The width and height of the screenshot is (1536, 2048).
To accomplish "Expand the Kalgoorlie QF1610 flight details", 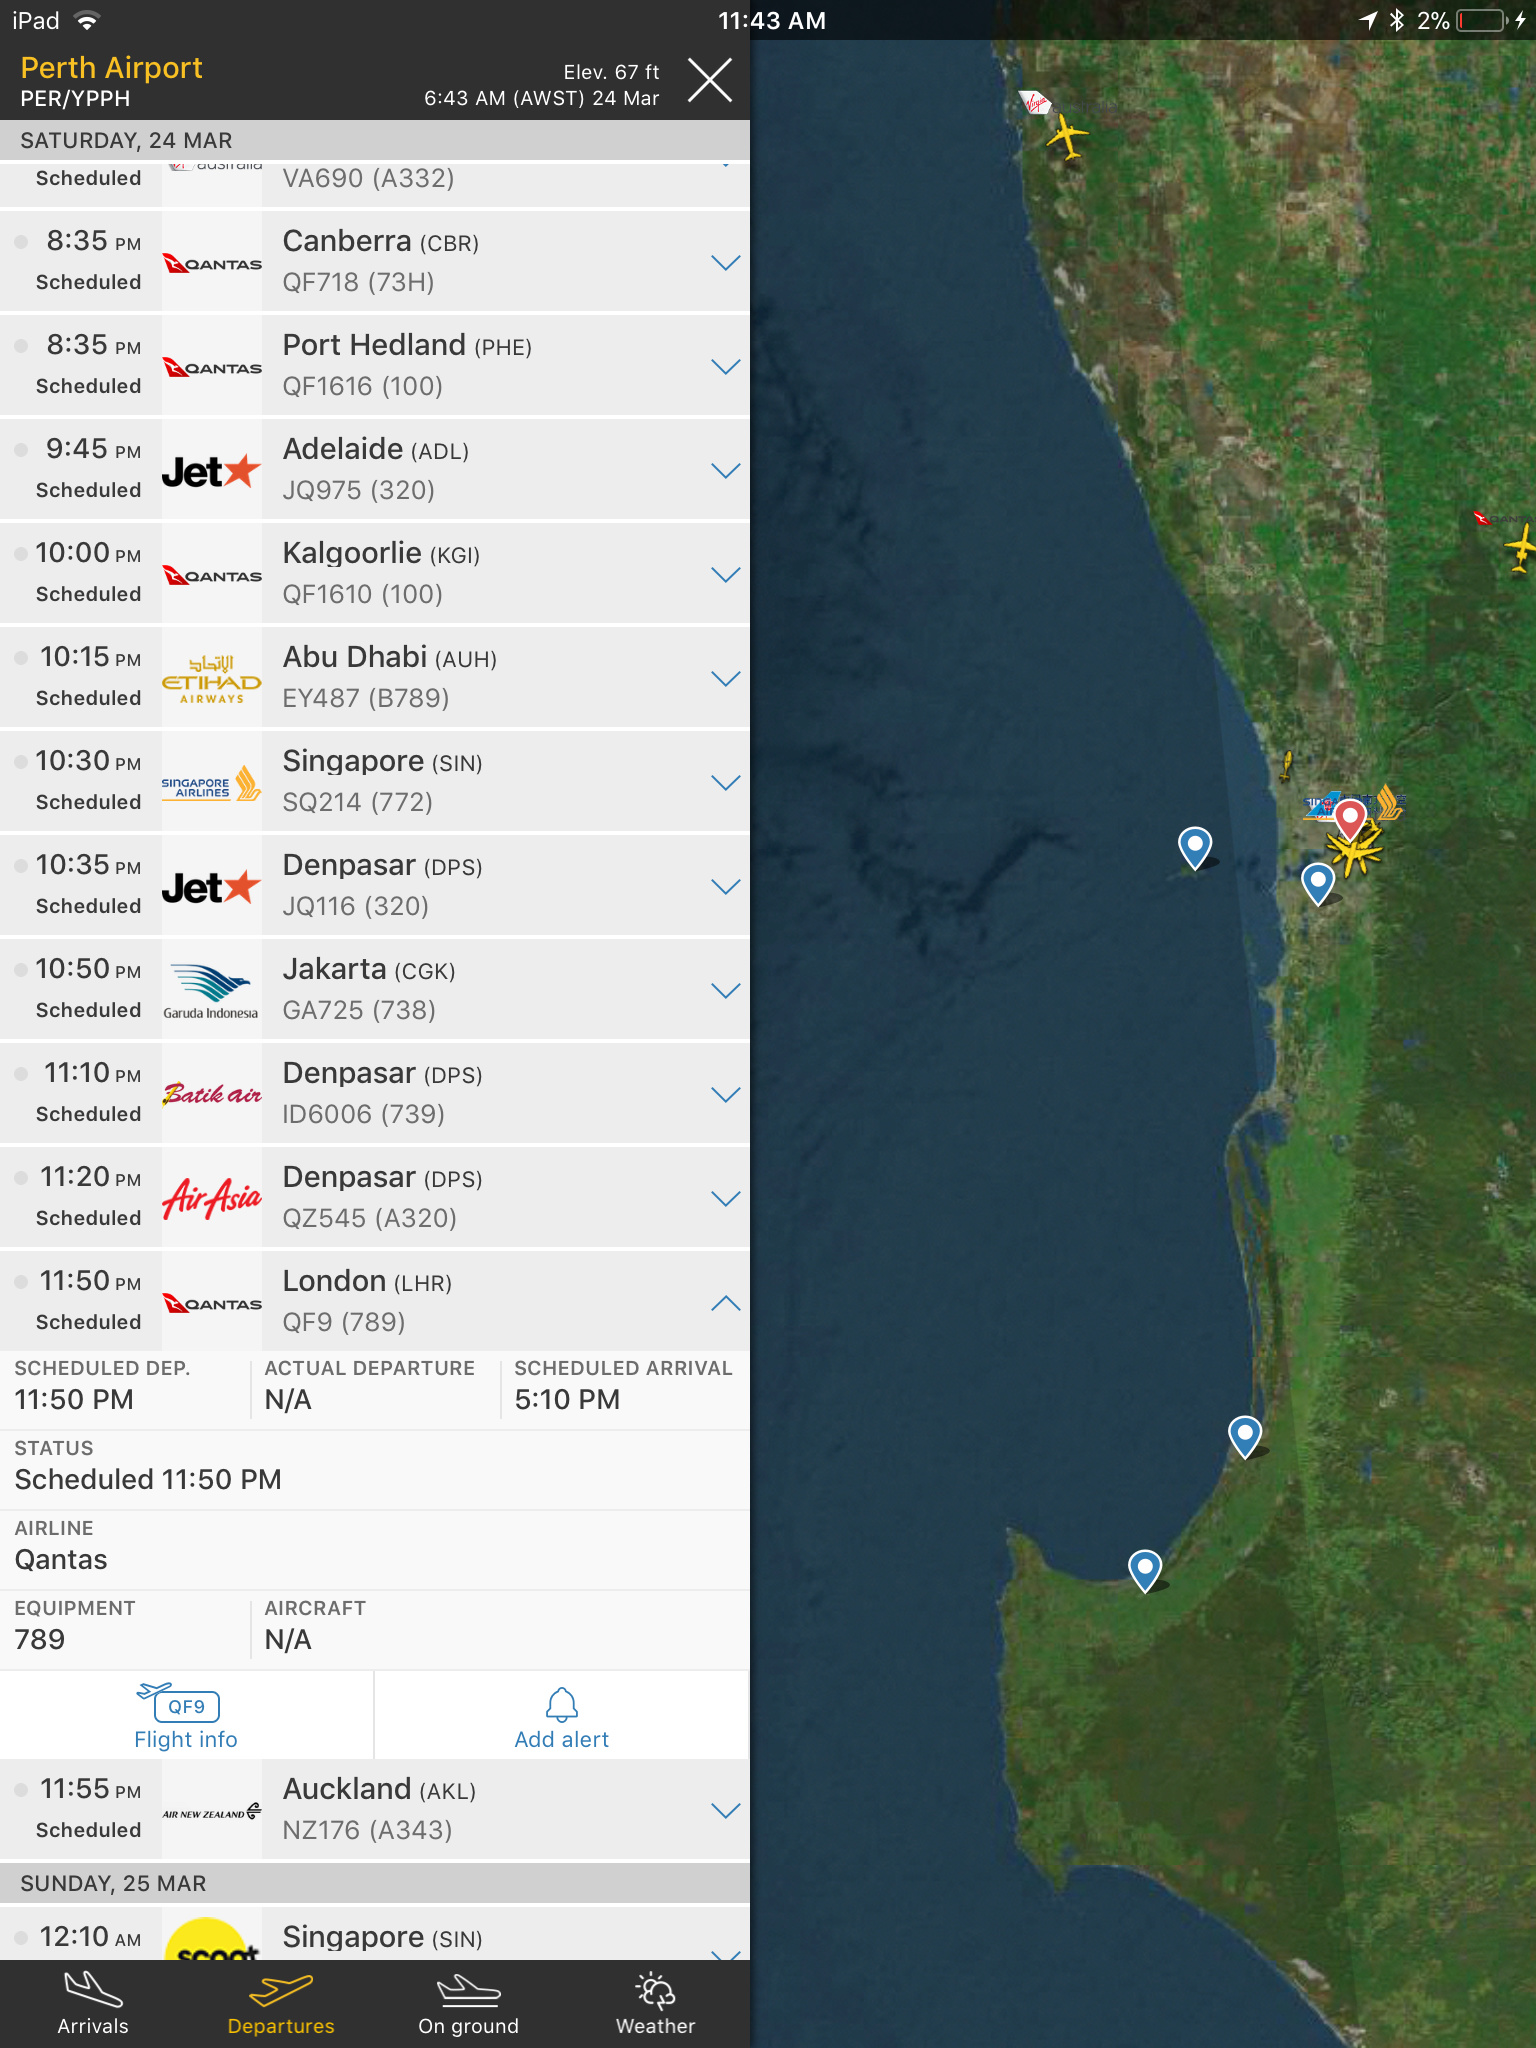I will (x=725, y=575).
